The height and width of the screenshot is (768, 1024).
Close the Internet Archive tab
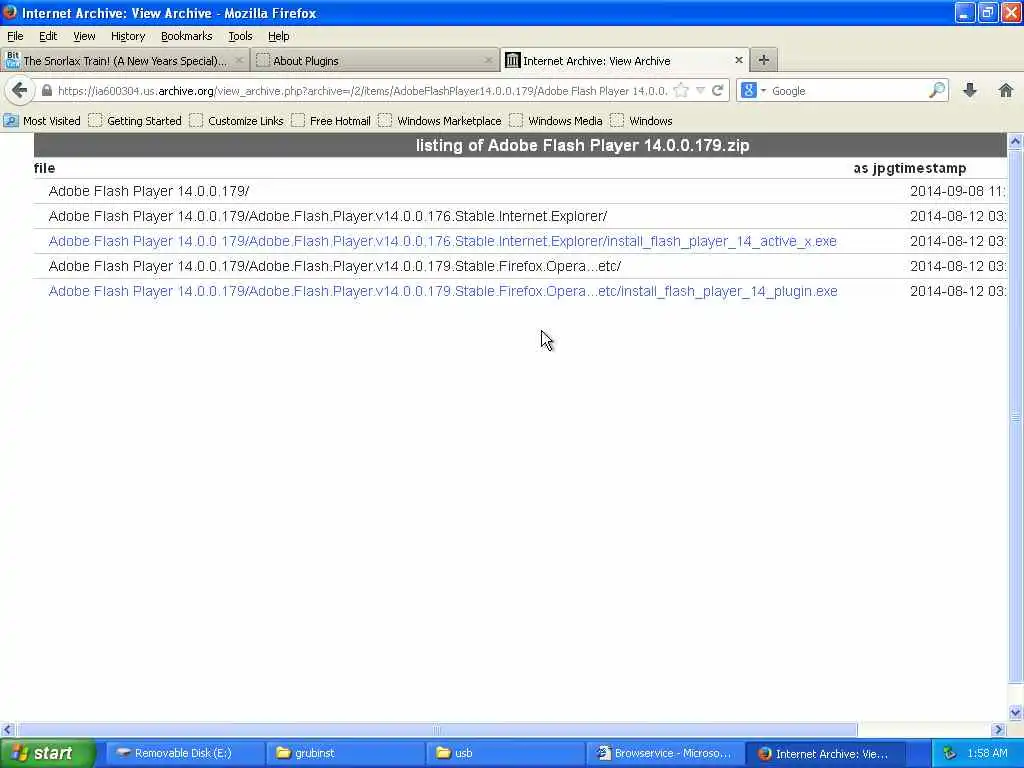point(739,60)
